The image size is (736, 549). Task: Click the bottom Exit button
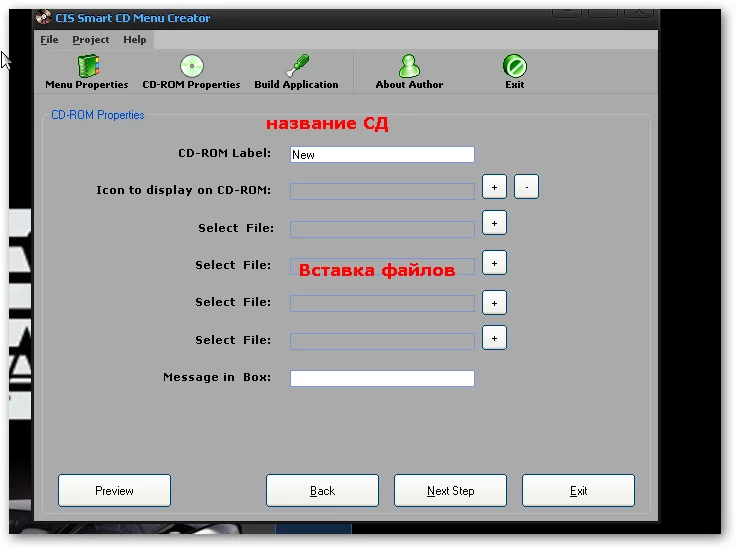tap(578, 490)
